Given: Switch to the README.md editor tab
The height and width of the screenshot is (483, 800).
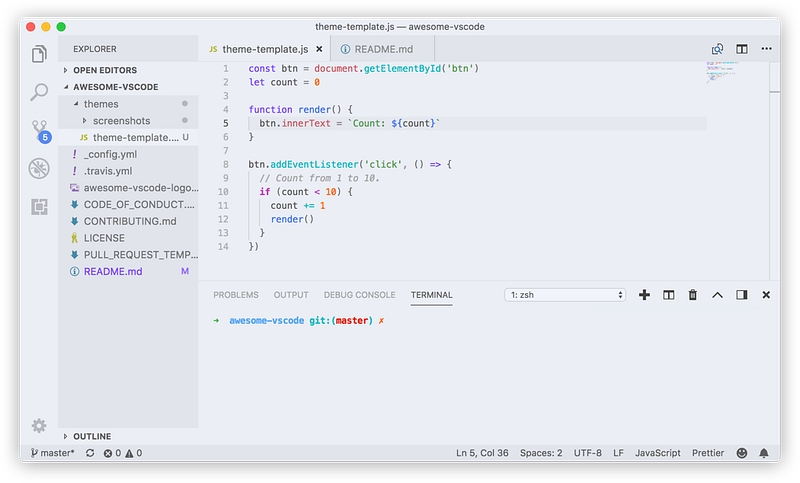Looking at the screenshot, I should pyautogui.click(x=383, y=49).
